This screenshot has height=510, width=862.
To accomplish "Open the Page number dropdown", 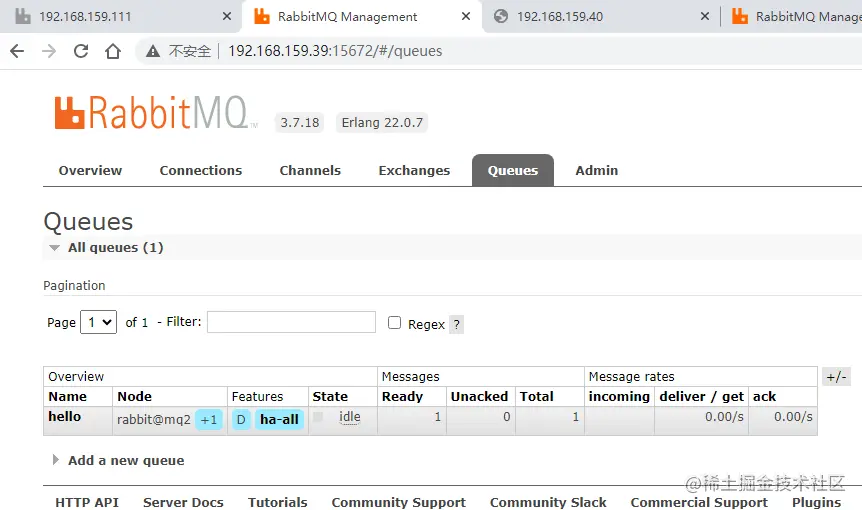I will 99,322.
